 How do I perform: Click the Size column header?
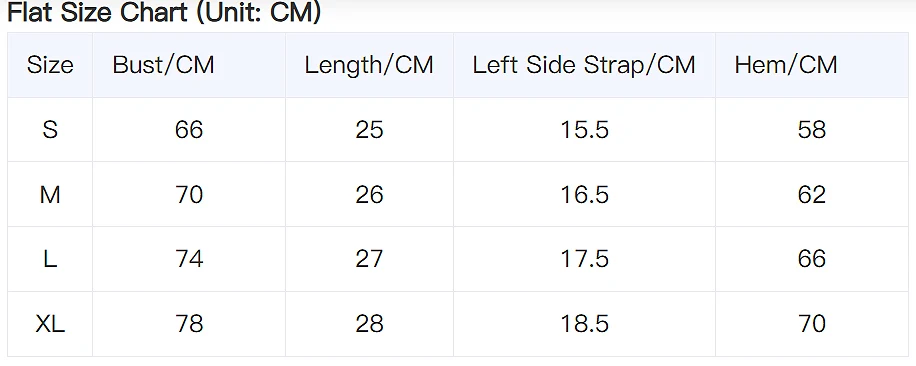point(50,65)
